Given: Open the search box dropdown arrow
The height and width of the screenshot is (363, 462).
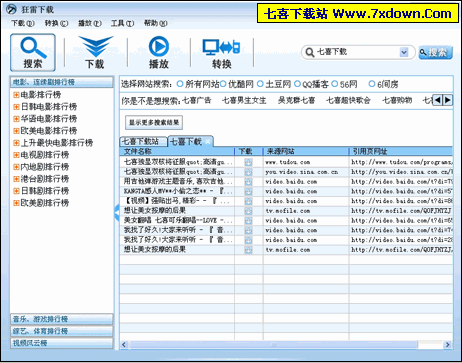Looking at the screenshot, I should [x=404, y=52].
